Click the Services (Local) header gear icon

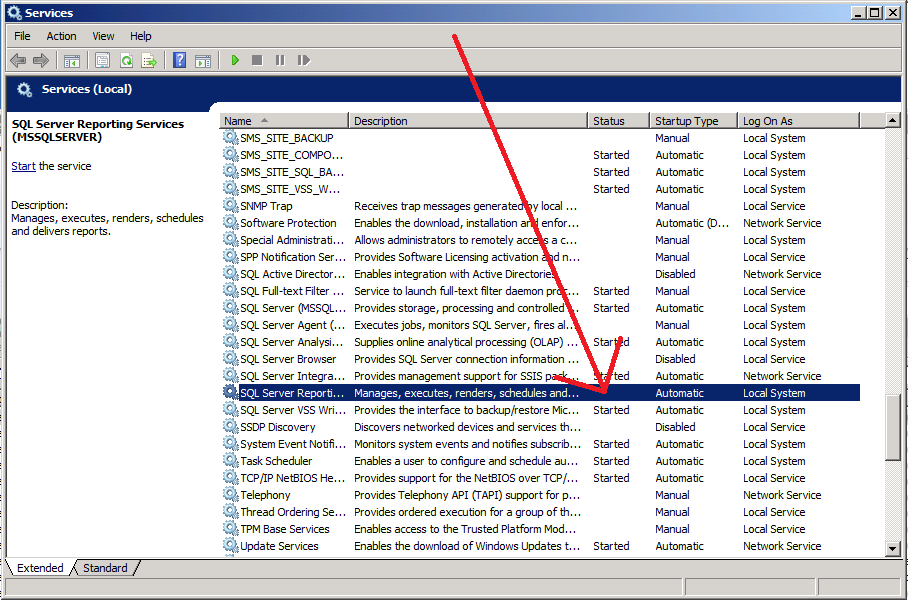(24, 90)
